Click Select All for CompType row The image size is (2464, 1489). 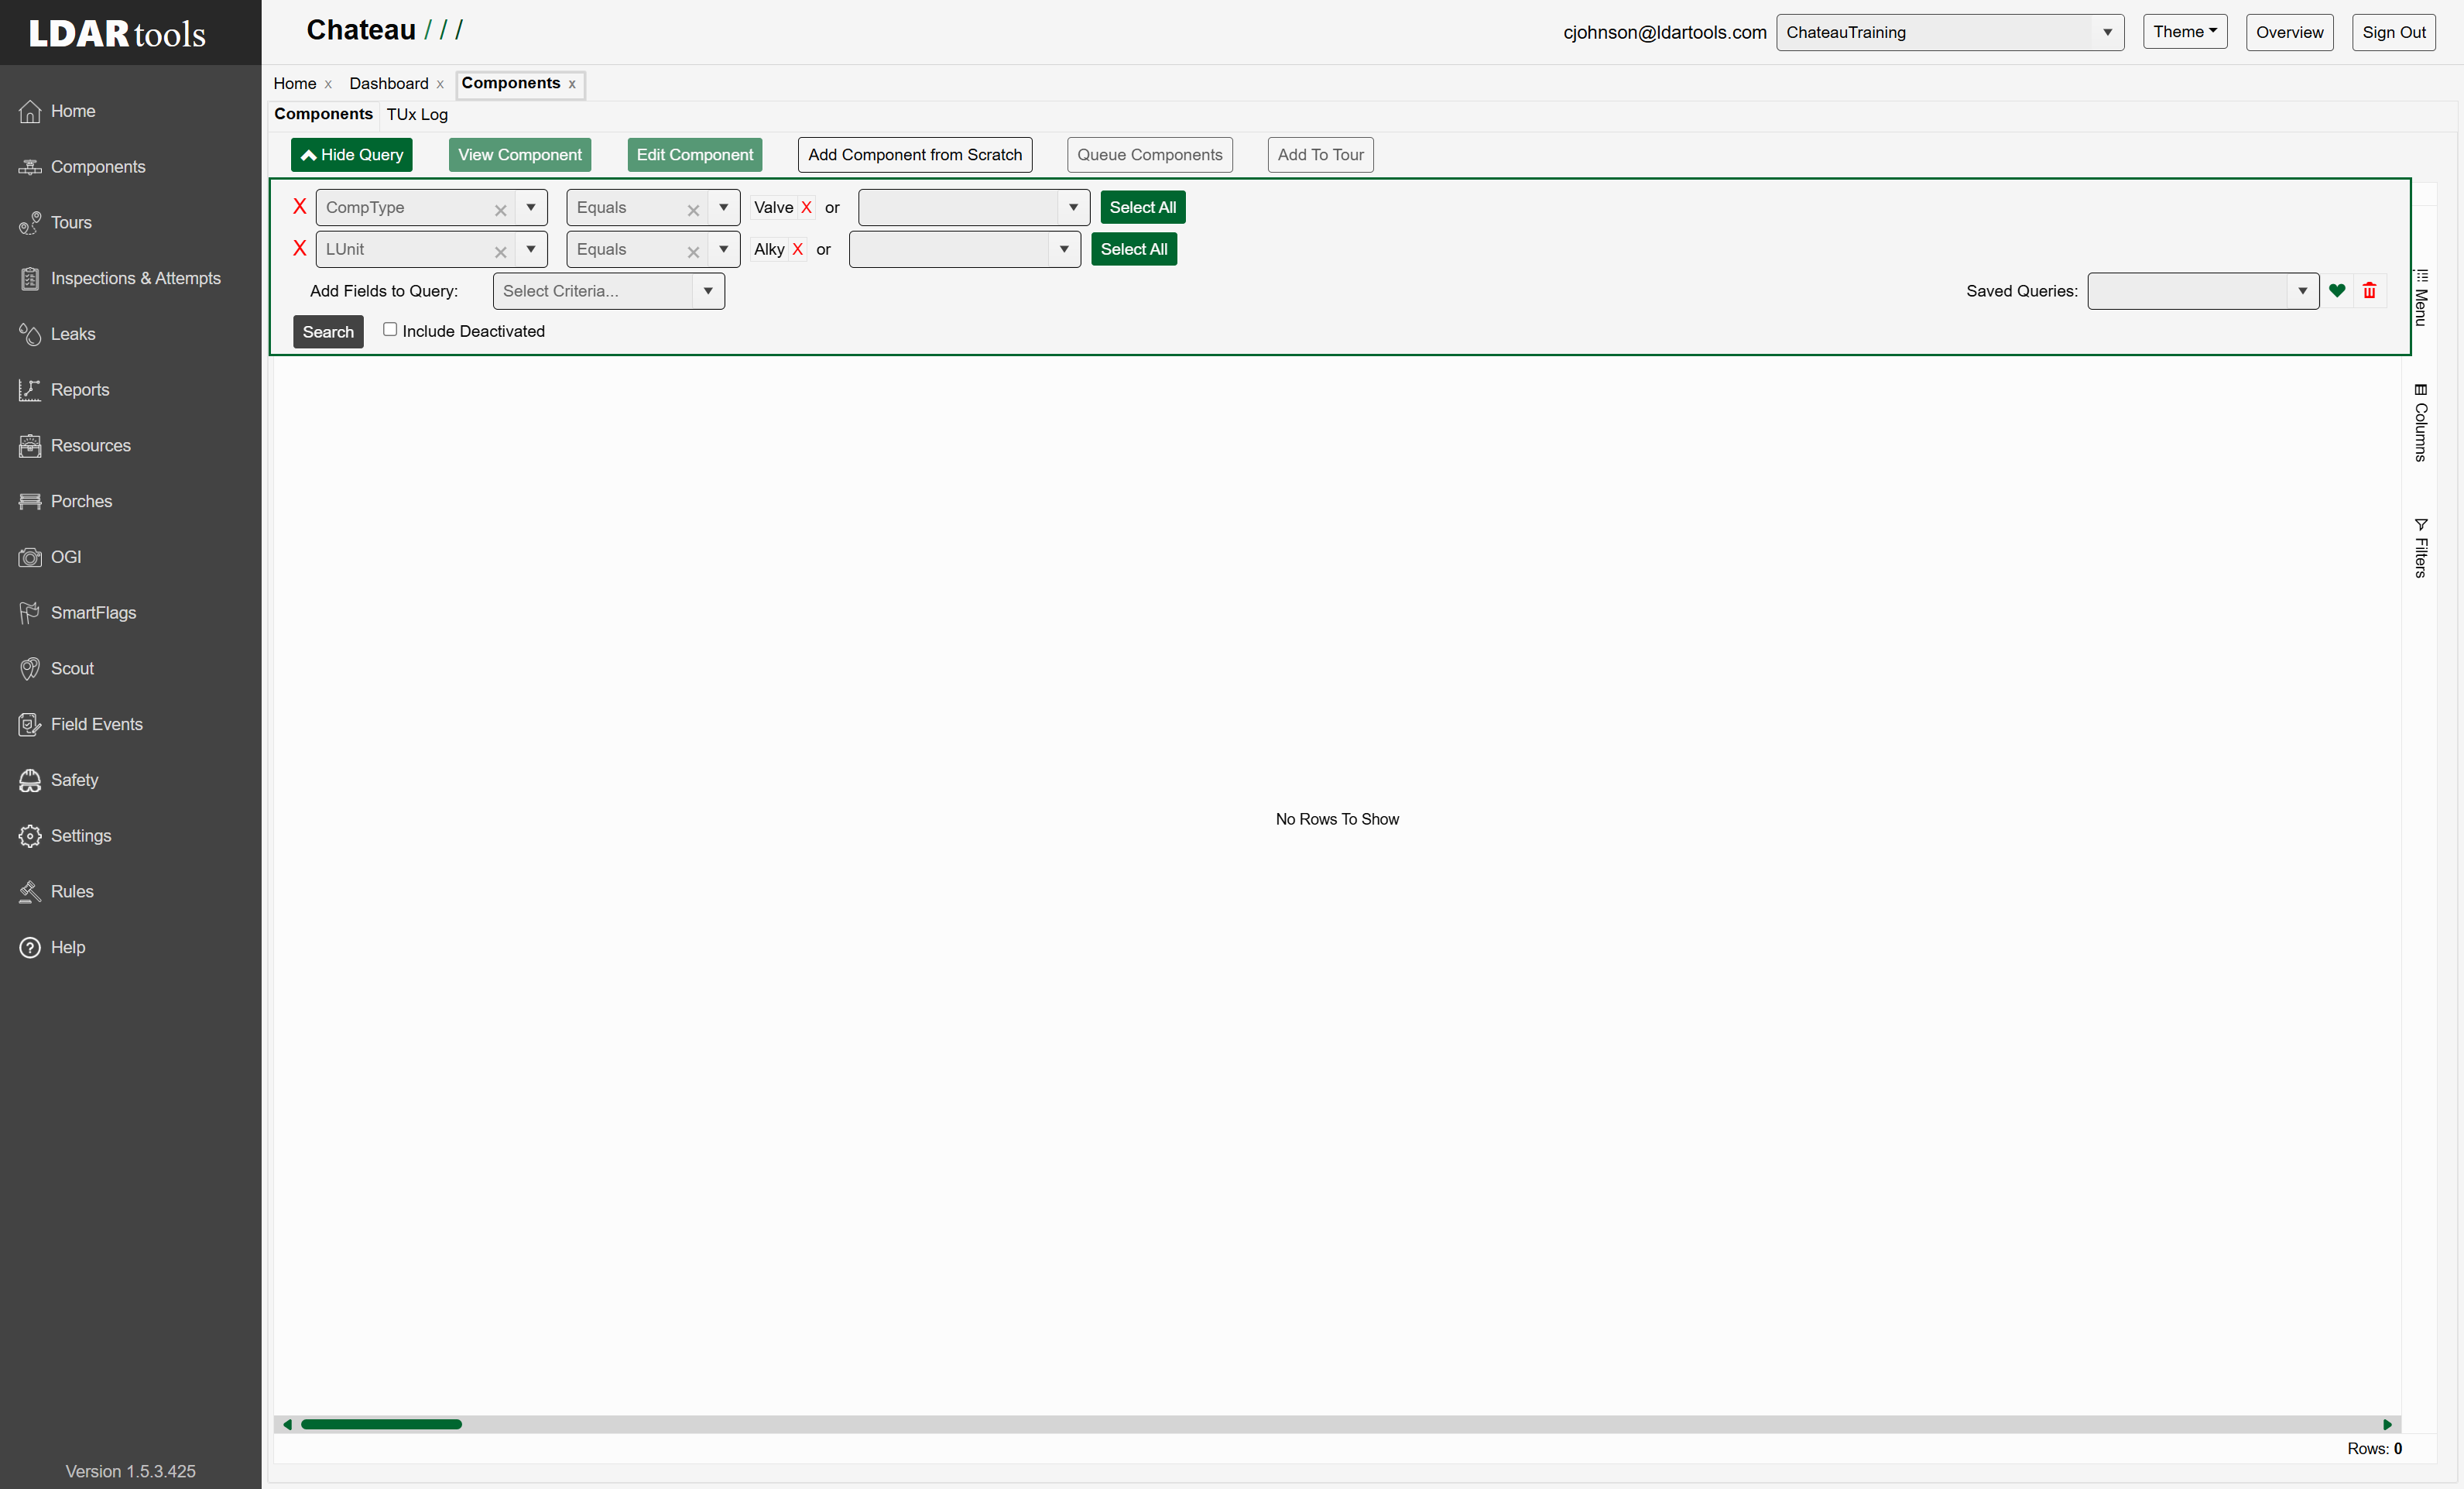click(1142, 207)
